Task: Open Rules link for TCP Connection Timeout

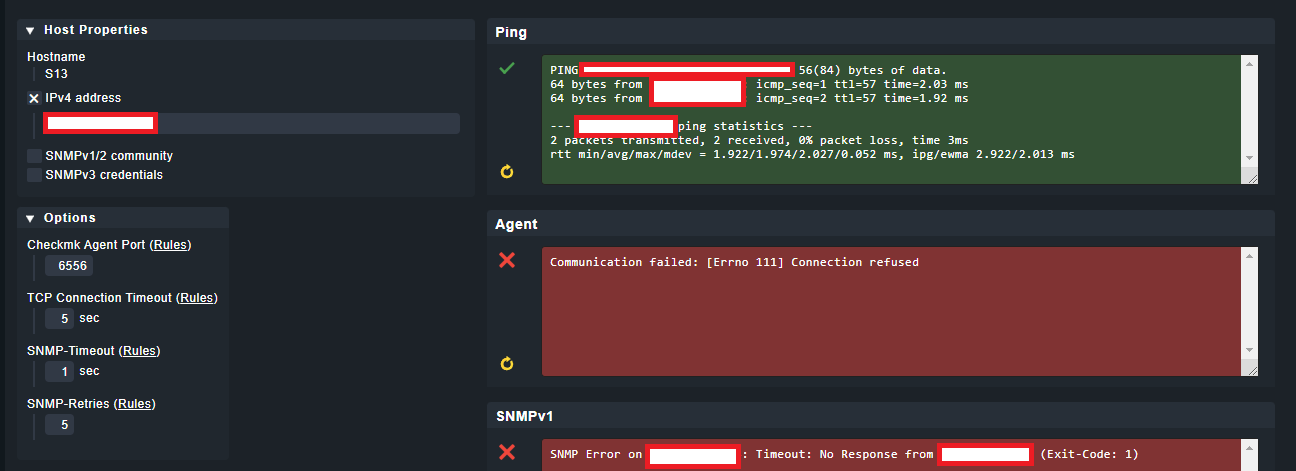Action: pos(196,298)
